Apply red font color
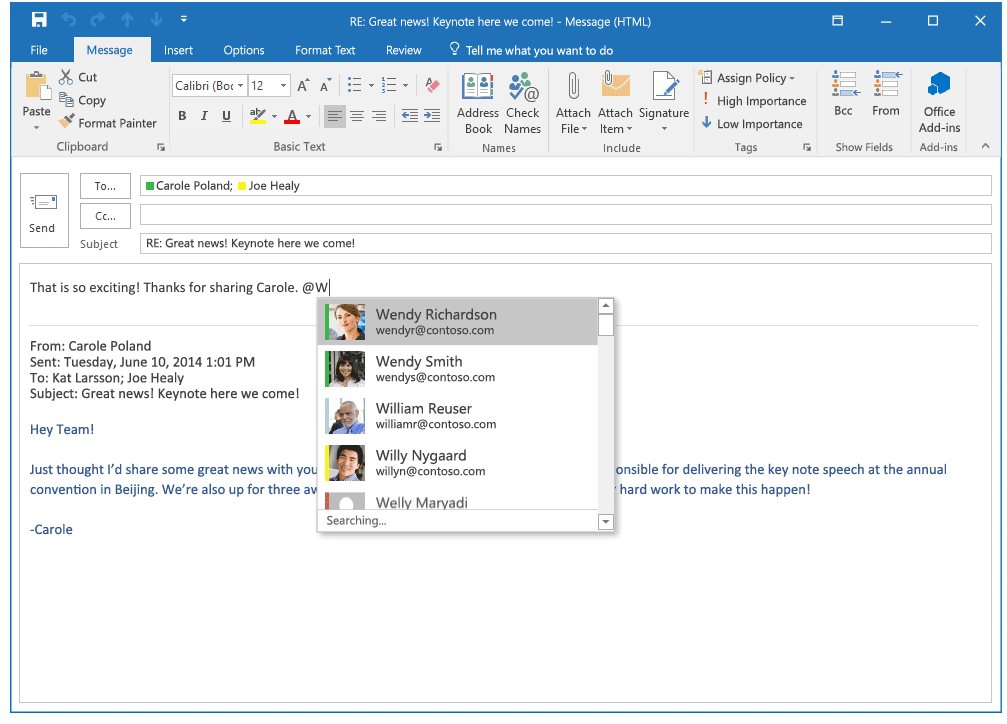The height and width of the screenshot is (724, 1007). pyautogui.click(x=292, y=116)
